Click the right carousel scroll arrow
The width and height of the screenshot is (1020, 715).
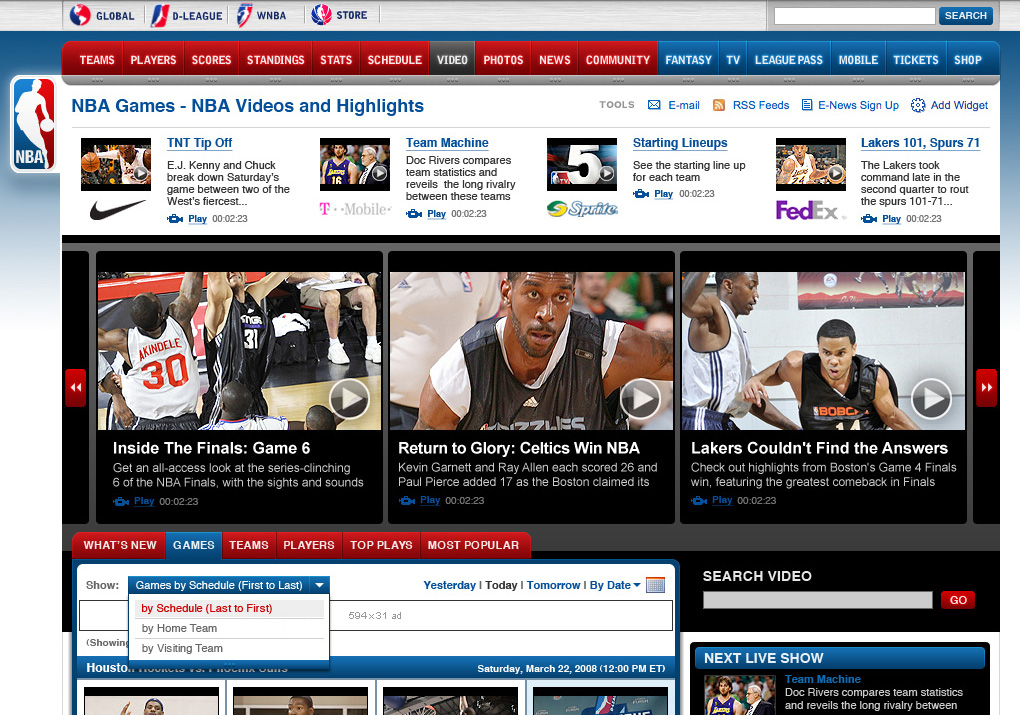986,388
